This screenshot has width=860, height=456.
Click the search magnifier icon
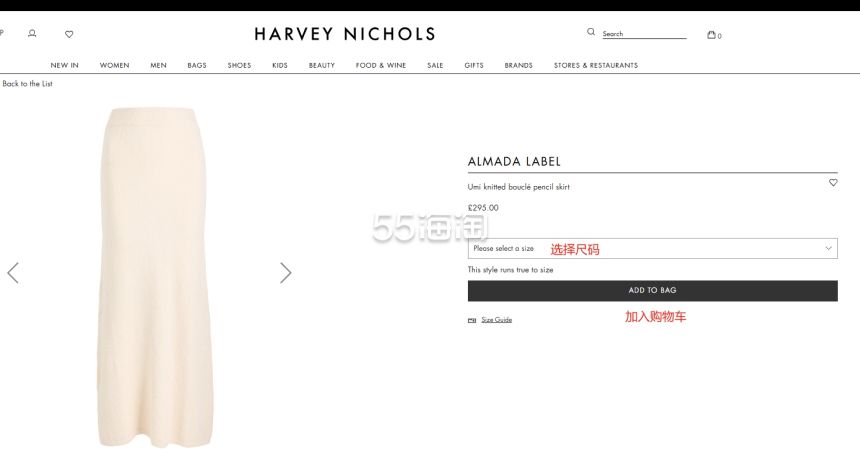591,32
